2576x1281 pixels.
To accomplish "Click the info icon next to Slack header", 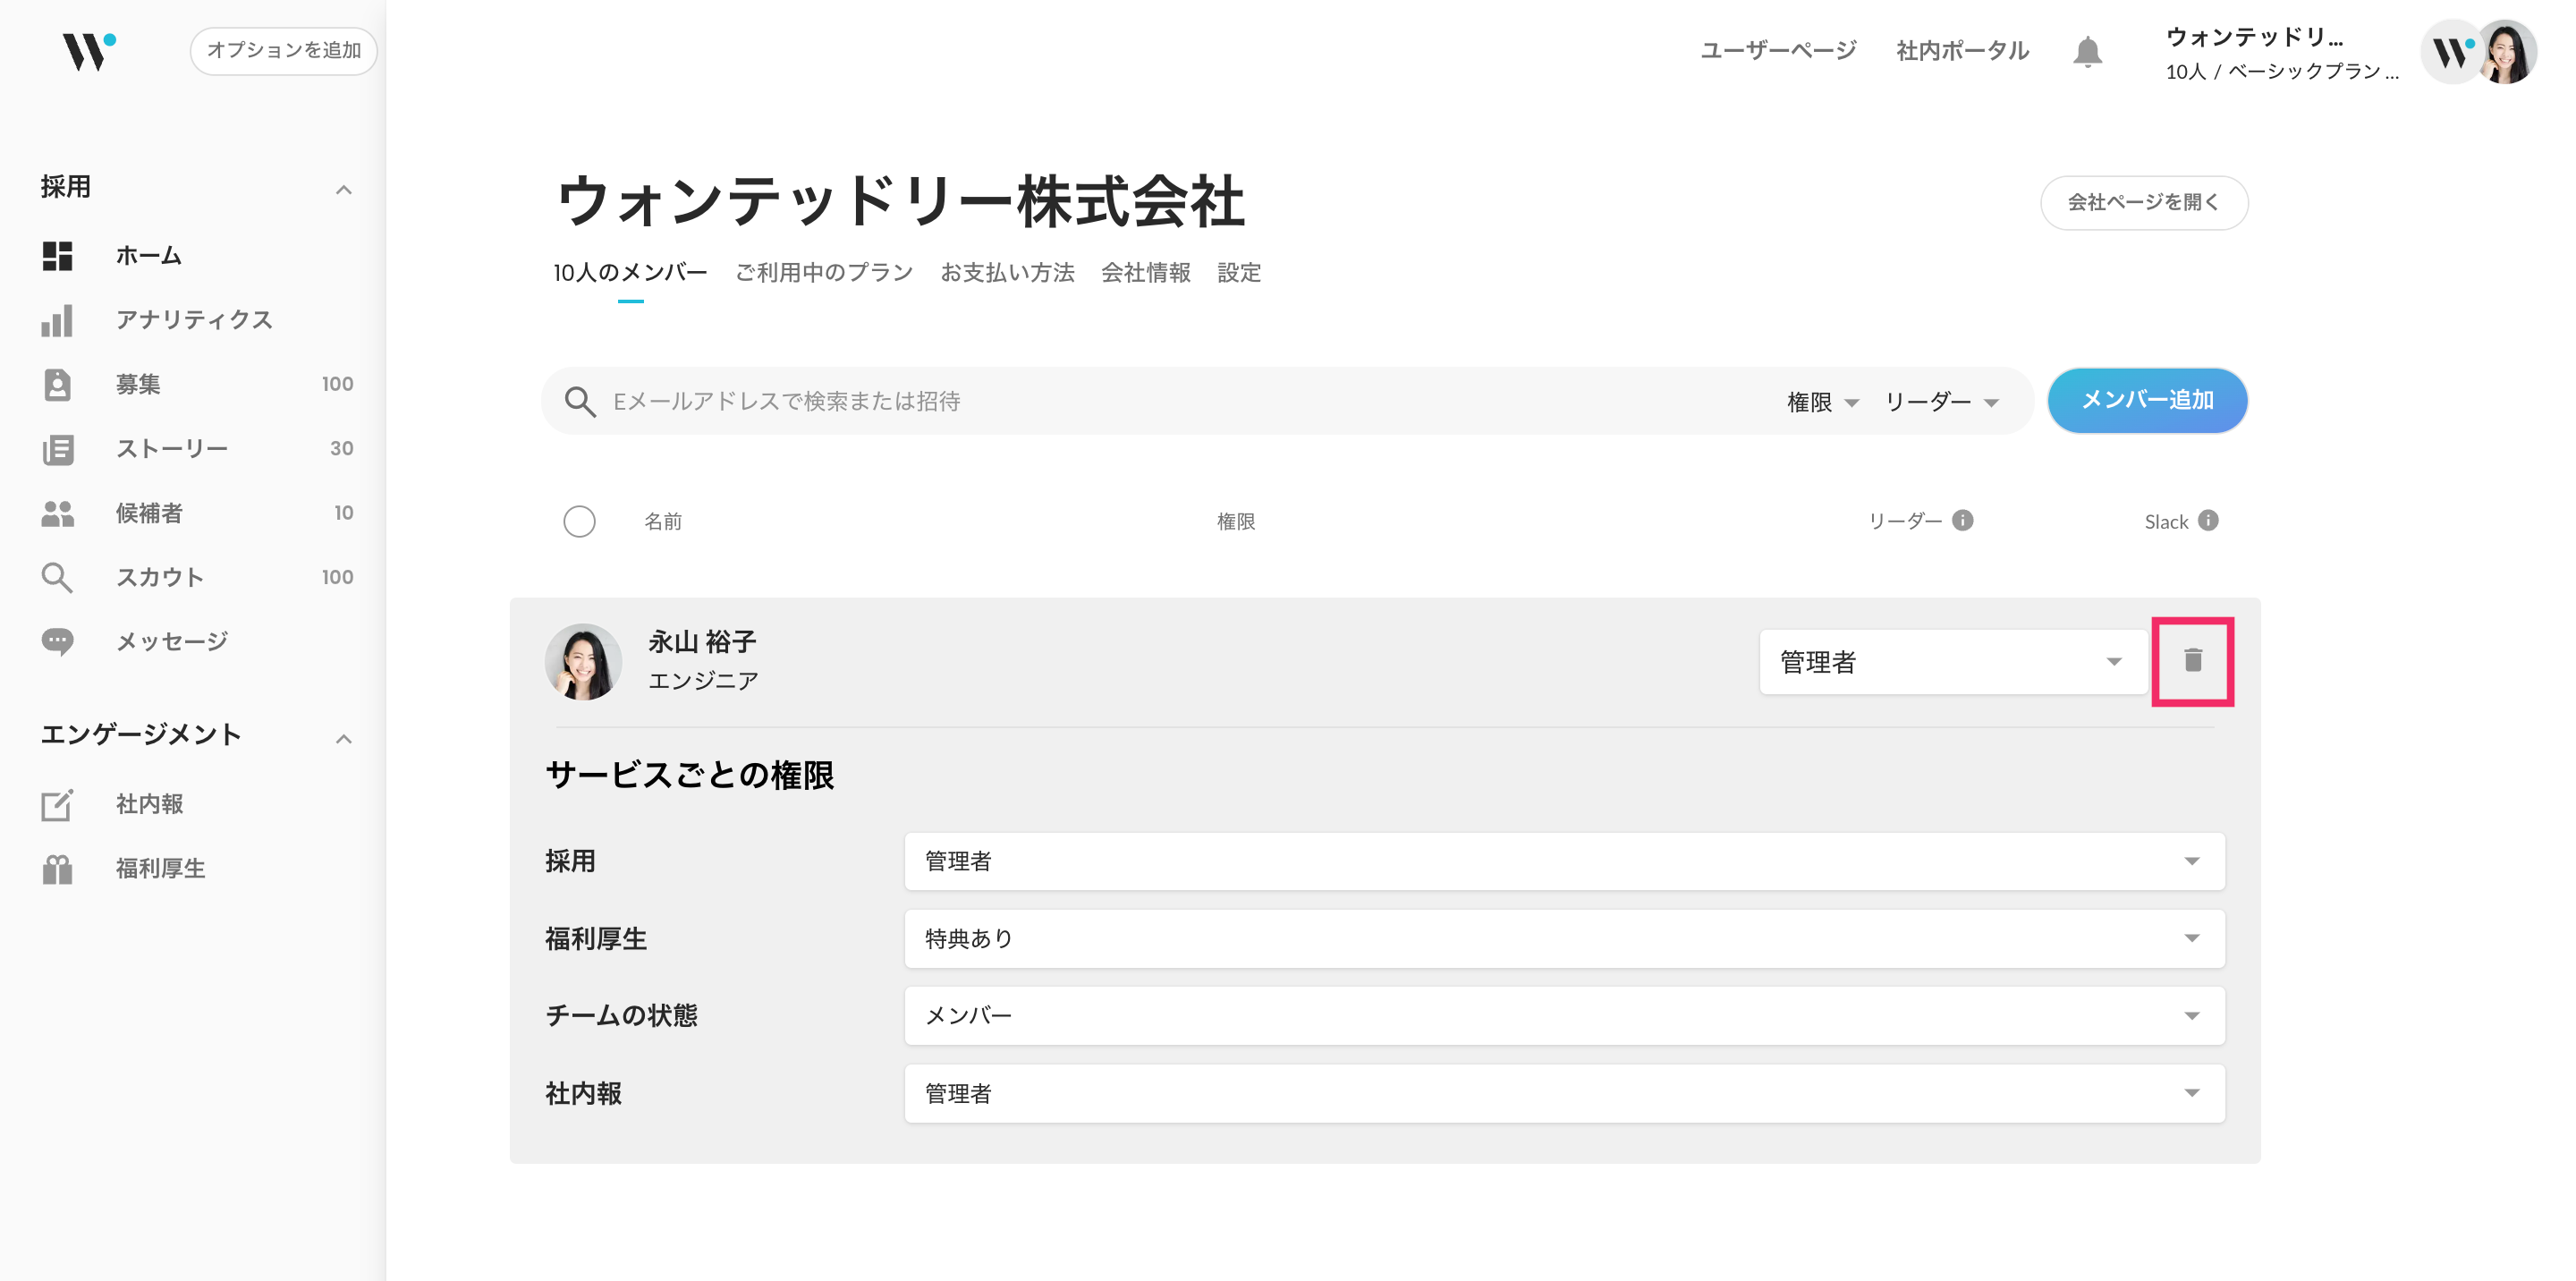I will point(2208,520).
